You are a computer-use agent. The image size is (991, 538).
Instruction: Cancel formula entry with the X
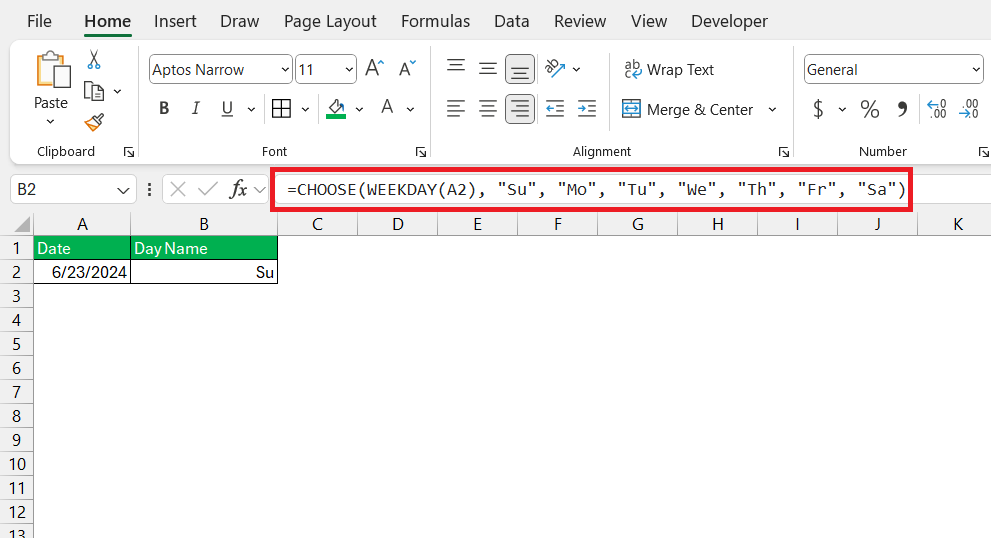pos(178,189)
